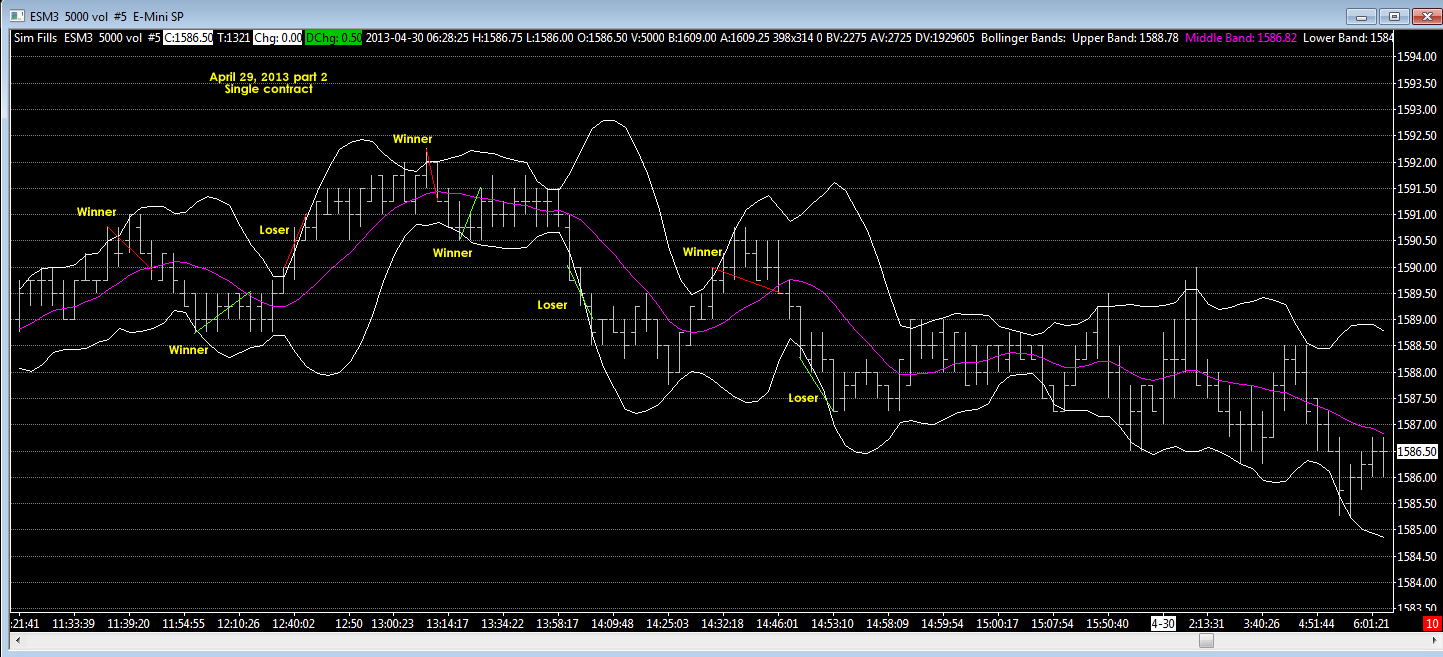The height and width of the screenshot is (657, 1443).
Task: Click the O:1586.50 open value
Action: coord(601,38)
